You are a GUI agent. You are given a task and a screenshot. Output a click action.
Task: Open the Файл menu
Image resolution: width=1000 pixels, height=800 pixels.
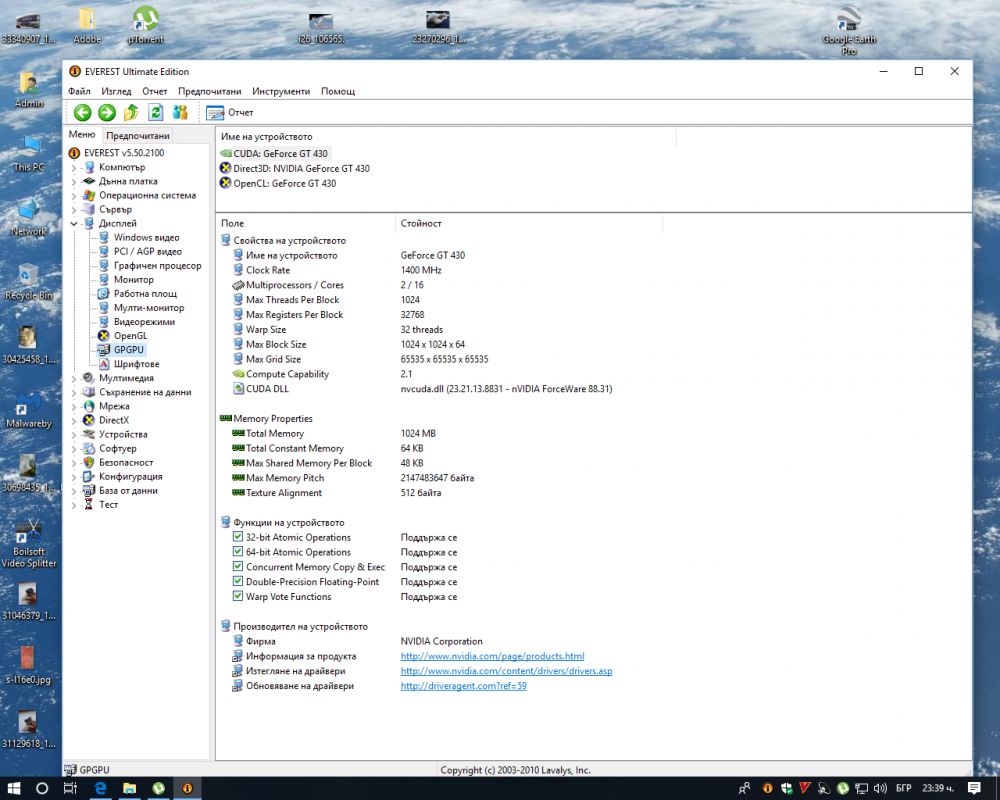point(80,91)
